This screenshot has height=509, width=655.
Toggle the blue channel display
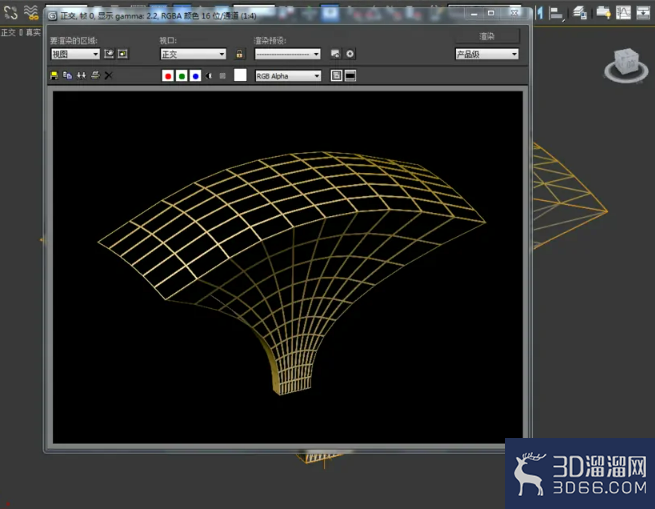pos(195,76)
